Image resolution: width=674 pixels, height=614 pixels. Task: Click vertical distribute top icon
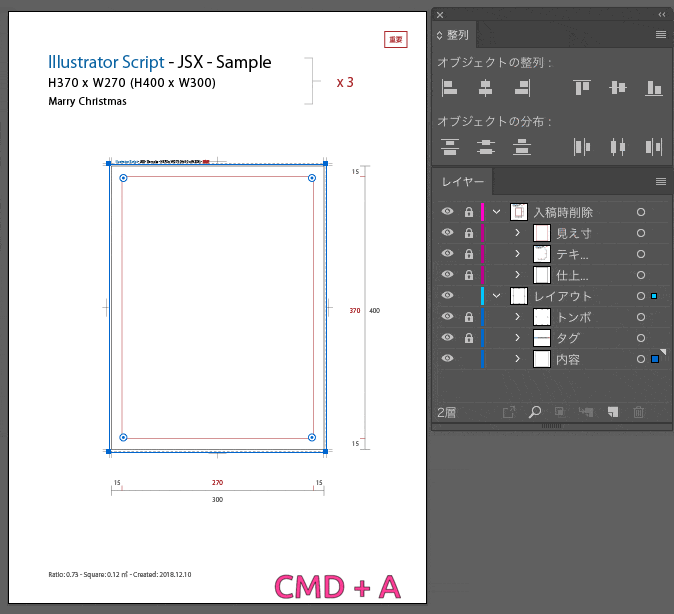point(450,147)
